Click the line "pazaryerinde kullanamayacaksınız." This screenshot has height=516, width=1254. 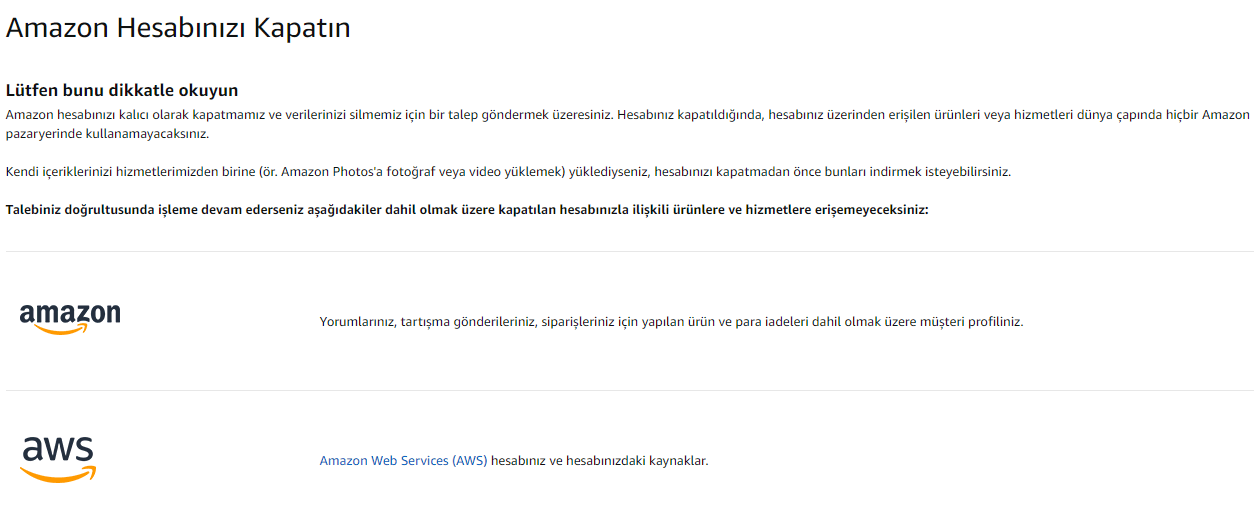(x=107, y=134)
